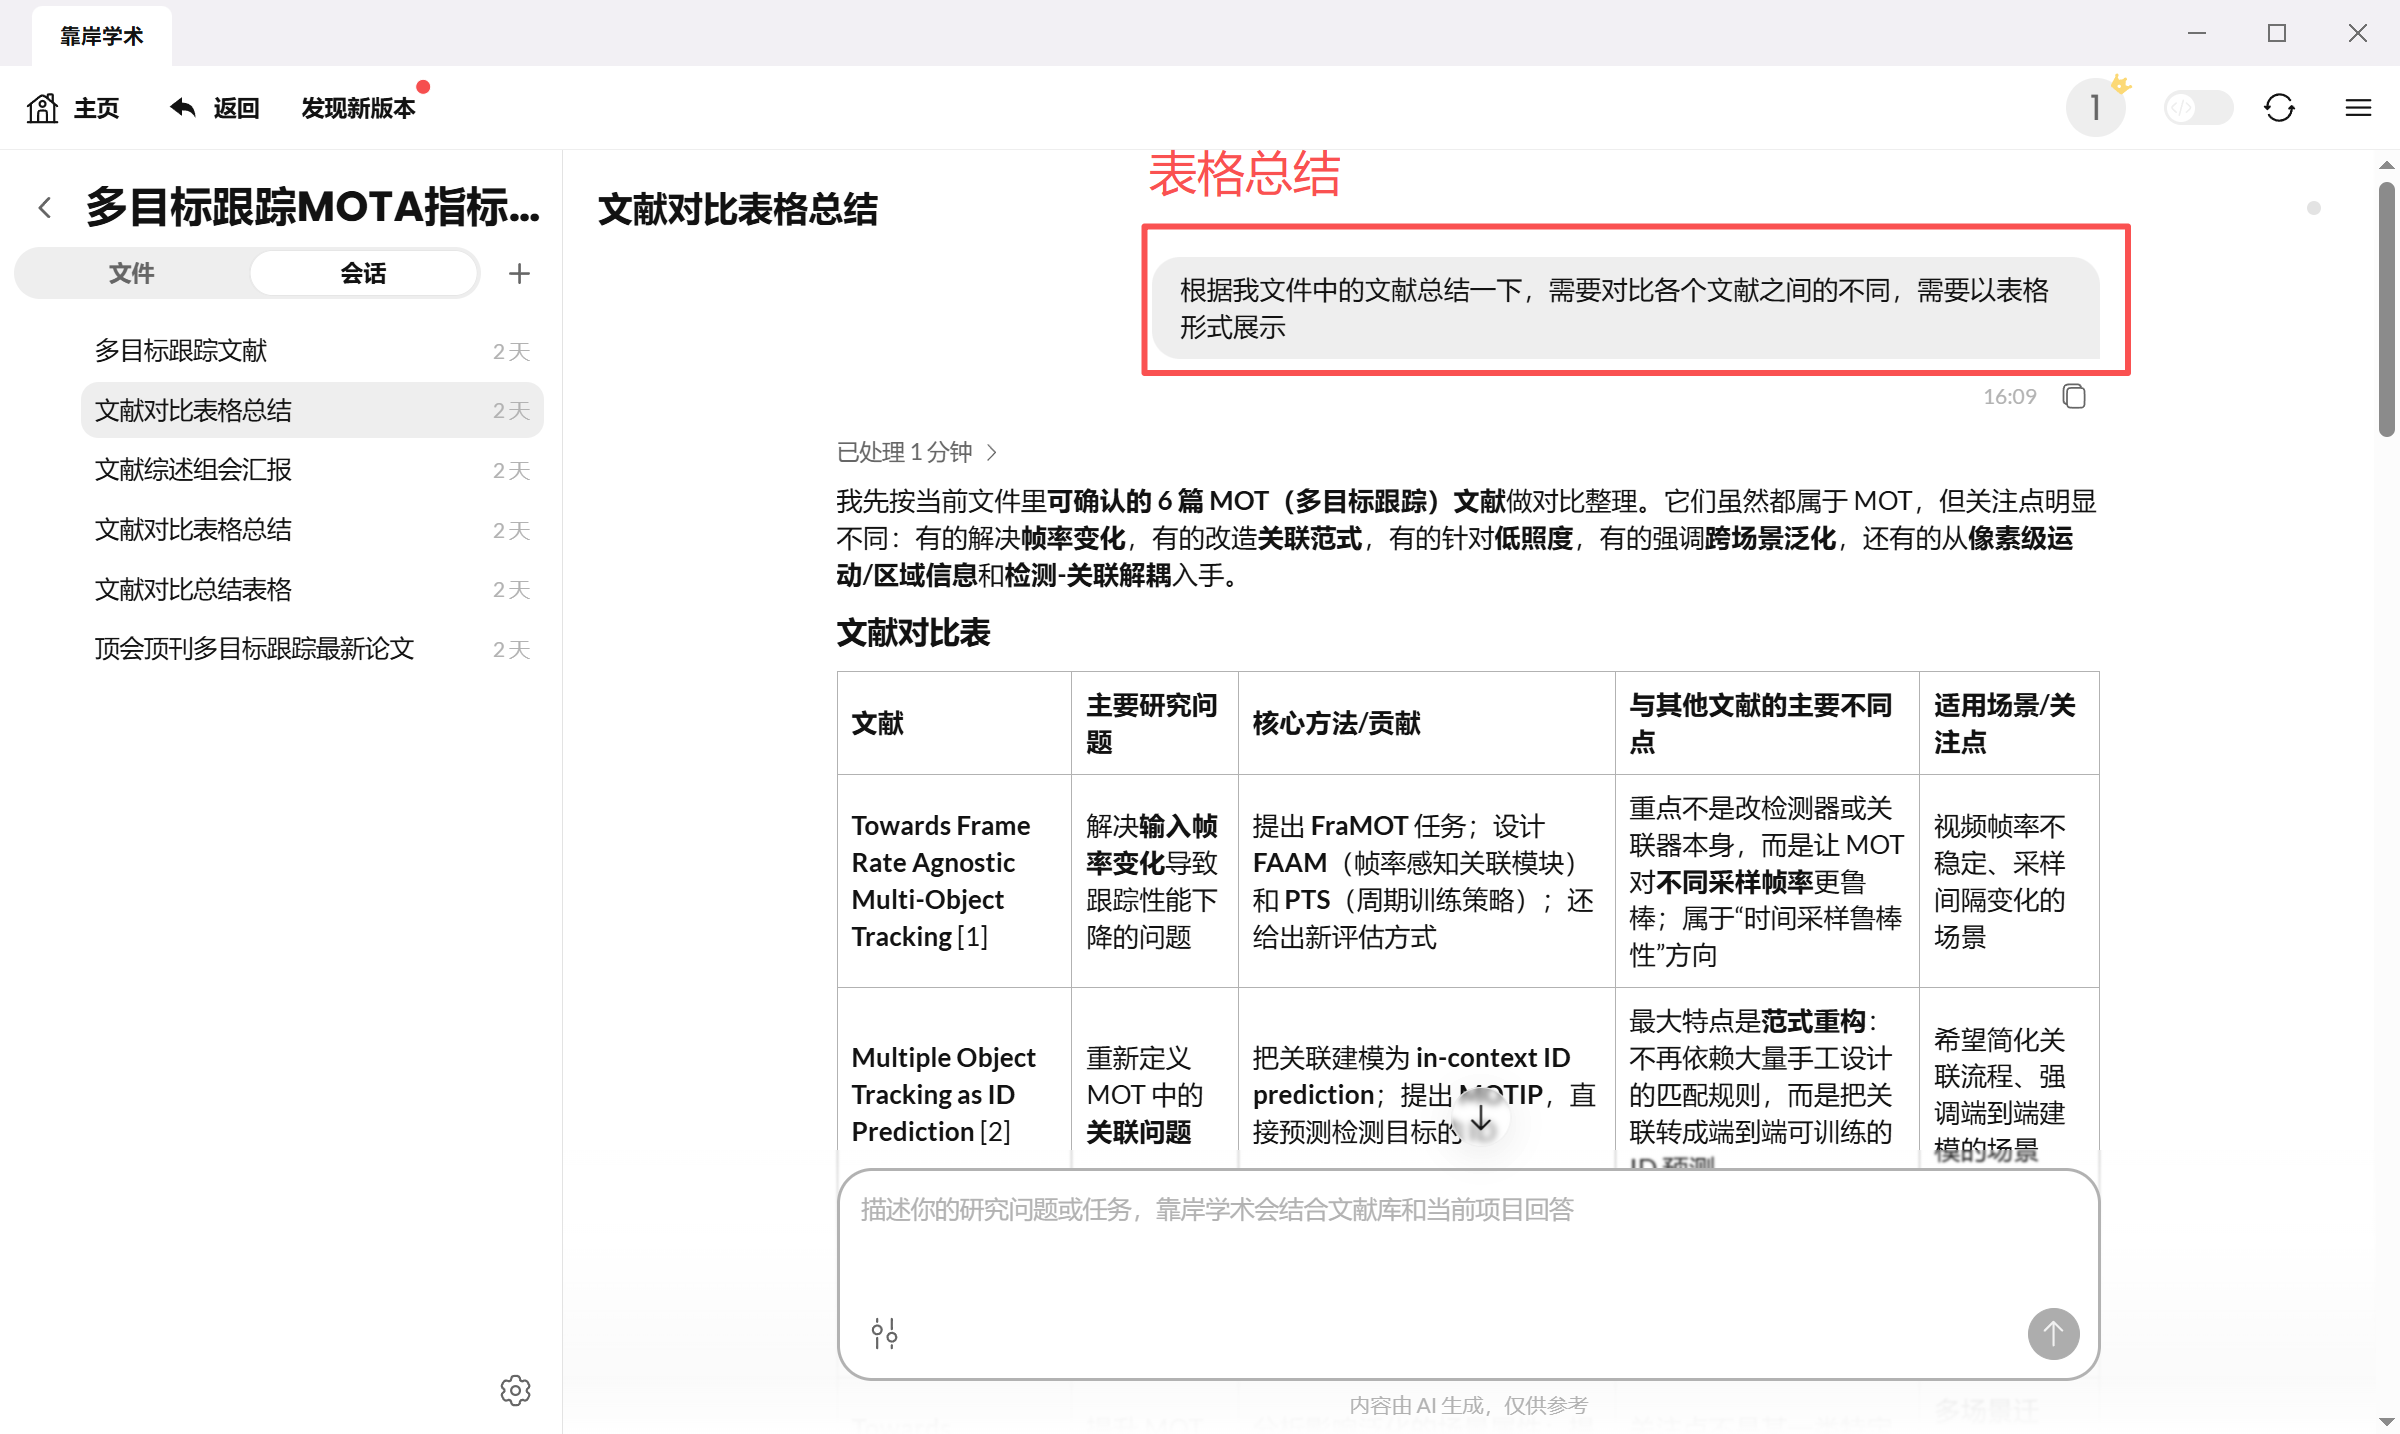The image size is (2400, 1434).
Task: Maximize the application window
Action: coord(2277,33)
